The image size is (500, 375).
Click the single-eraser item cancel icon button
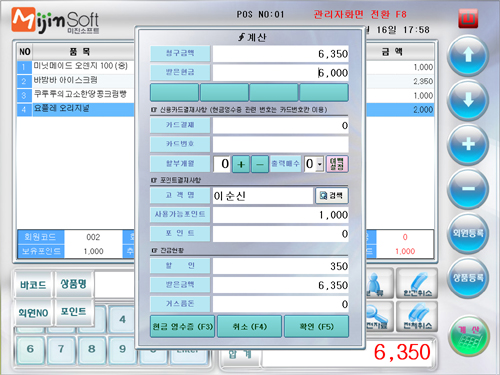point(417,284)
